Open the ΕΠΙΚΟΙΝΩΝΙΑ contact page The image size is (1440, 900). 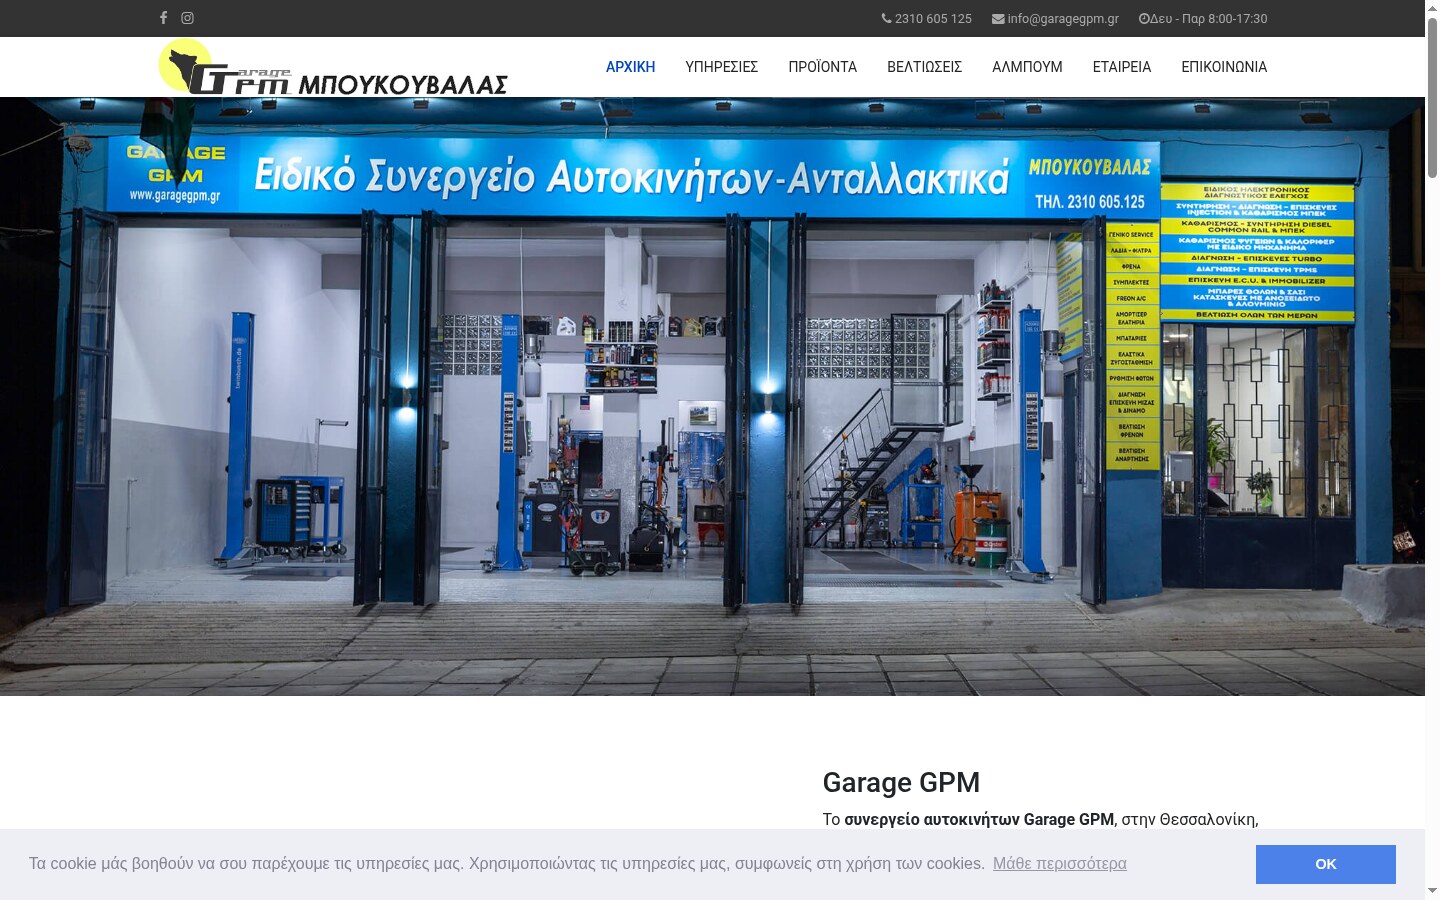[1224, 67]
